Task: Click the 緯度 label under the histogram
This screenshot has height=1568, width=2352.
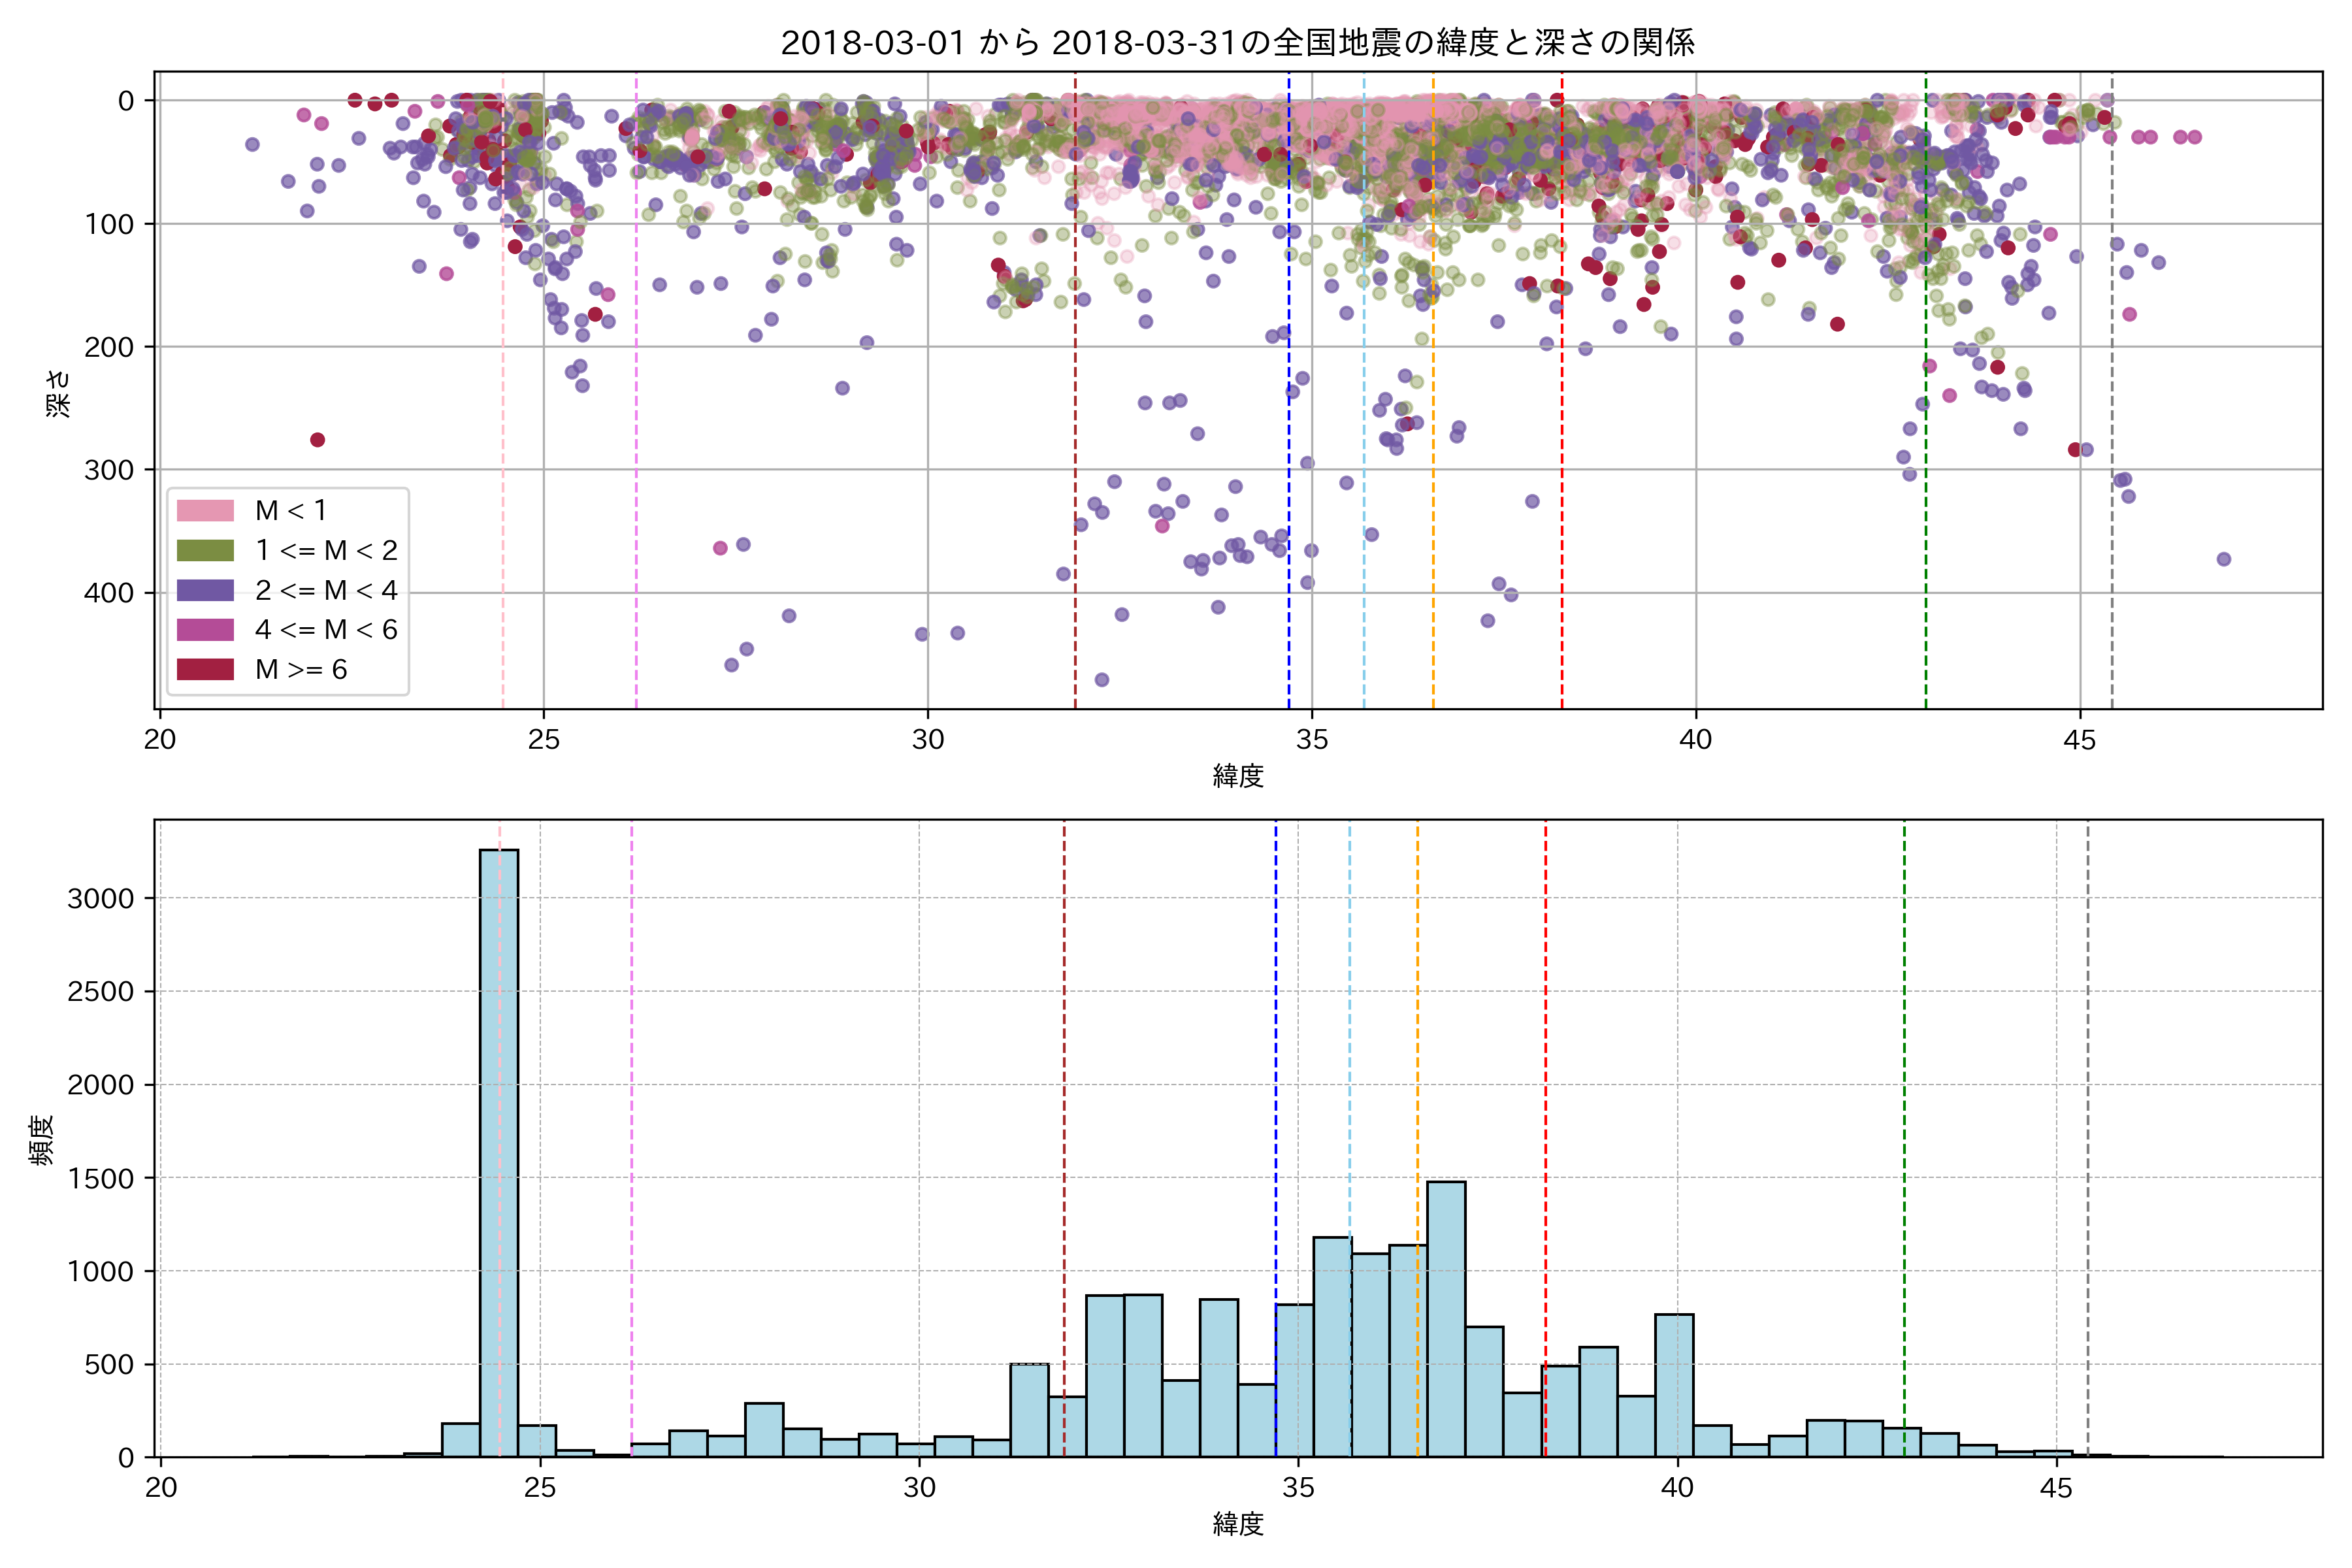Action: coord(1238,1524)
